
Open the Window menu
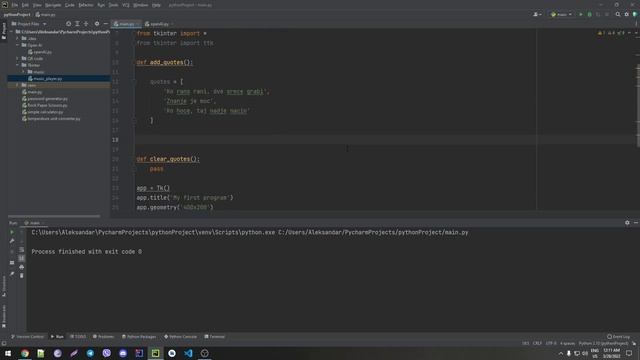pos(141,5)
